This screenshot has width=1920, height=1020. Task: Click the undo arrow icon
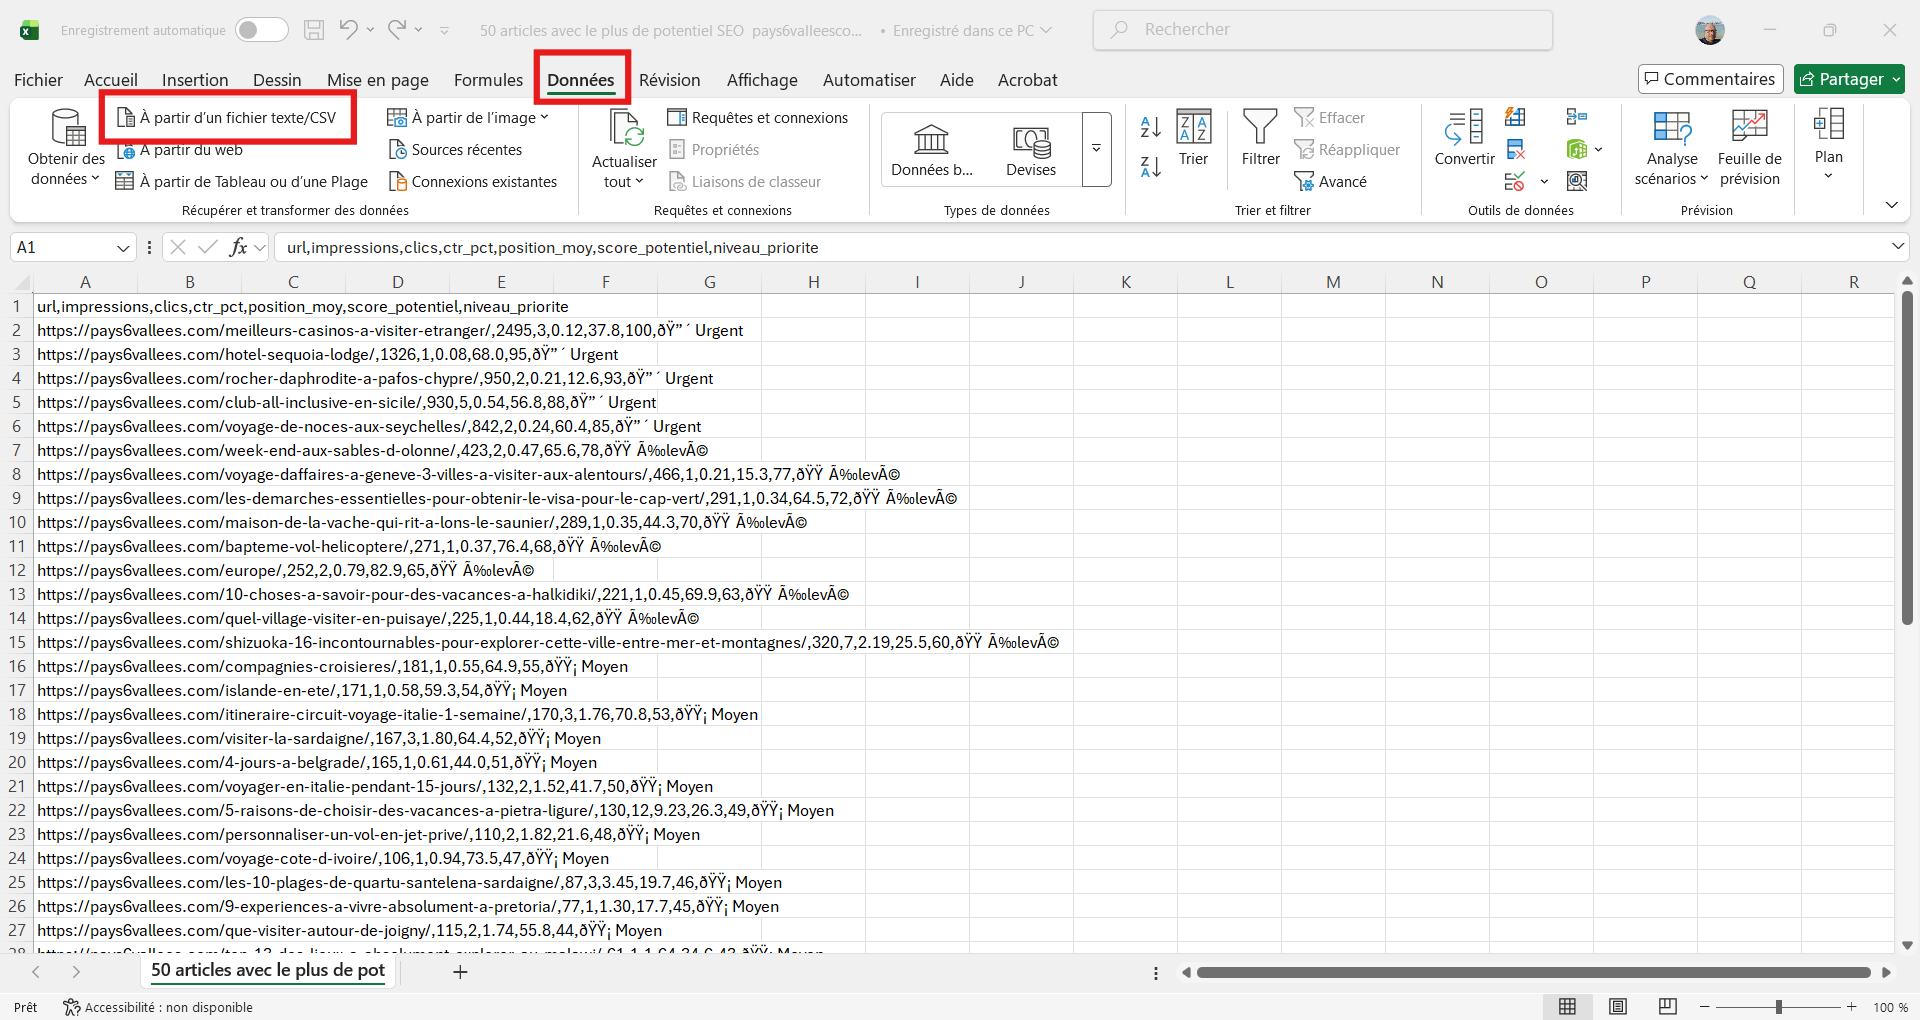(x=347, y=29)
